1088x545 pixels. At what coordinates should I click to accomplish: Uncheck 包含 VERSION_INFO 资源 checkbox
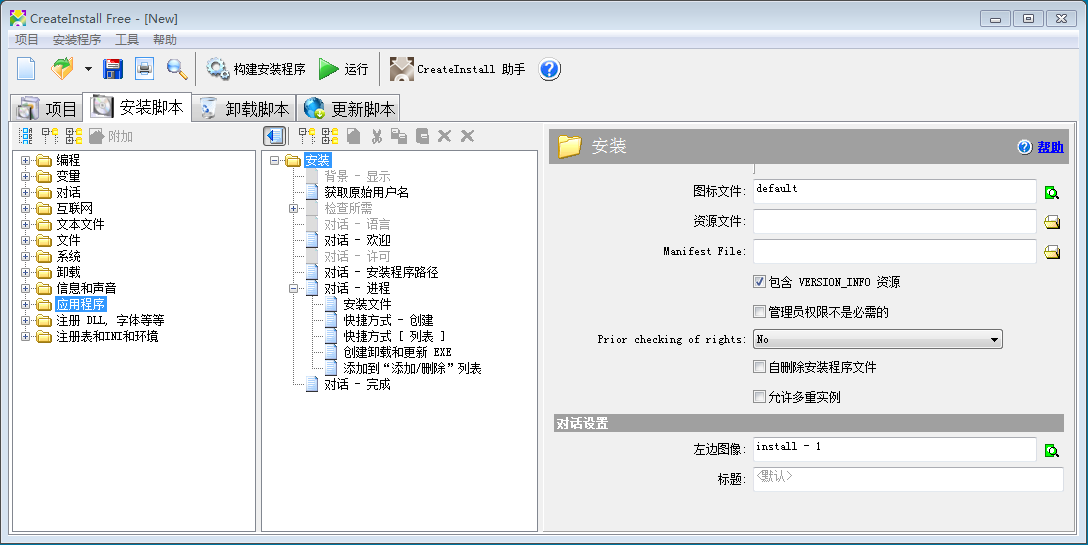pyautogui.click(x=759, y=282)
